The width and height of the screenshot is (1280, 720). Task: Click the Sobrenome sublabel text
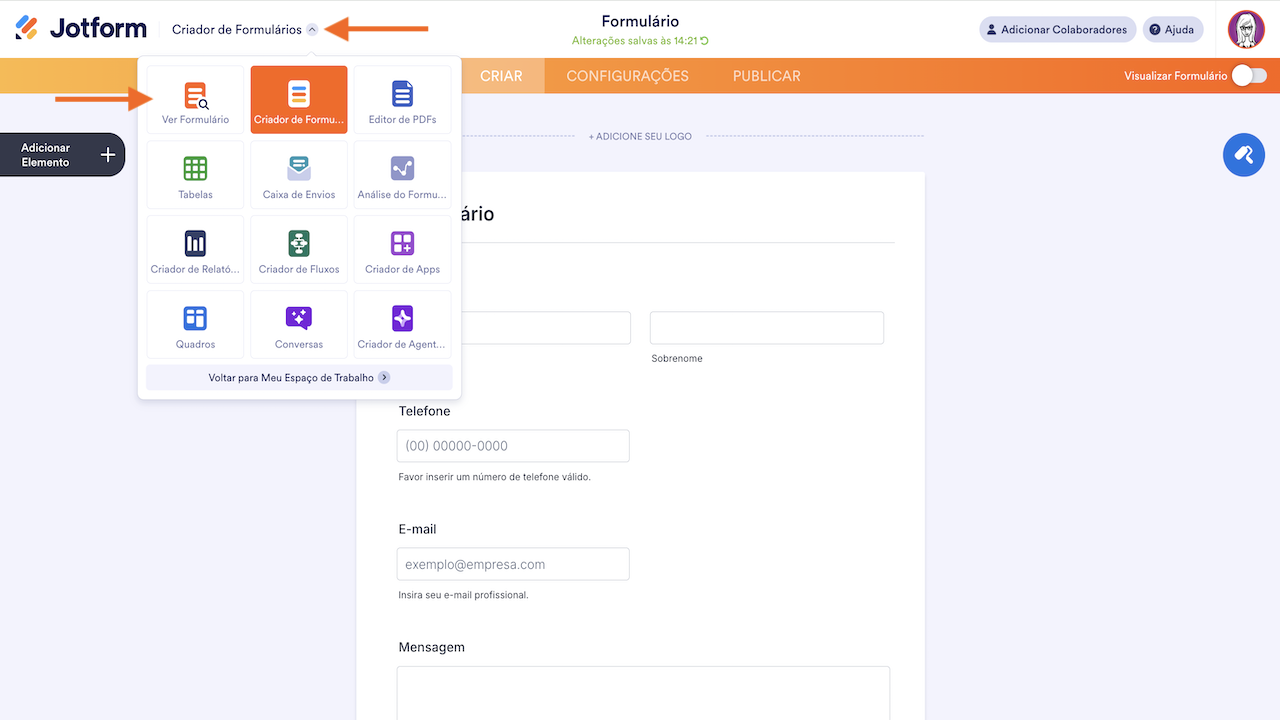tap(677, 358)
